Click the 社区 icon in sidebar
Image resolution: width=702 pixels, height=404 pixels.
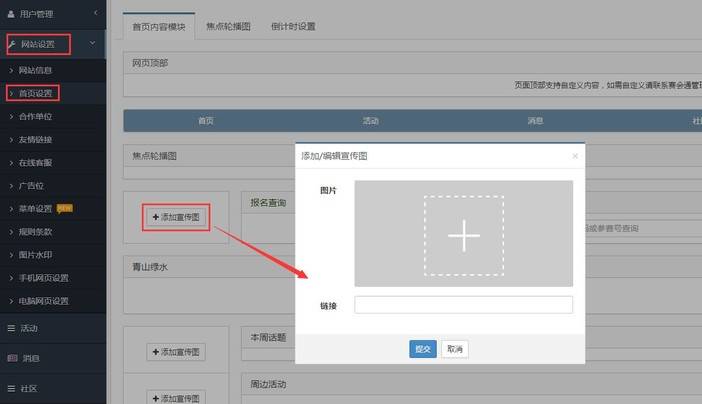[11, 388]
